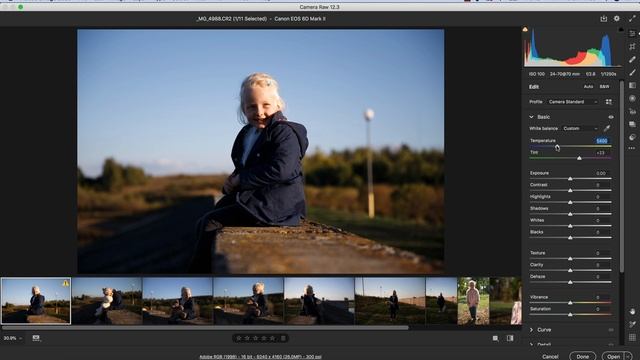Click the Cancel button
The image size is (640, 360).
550,356
